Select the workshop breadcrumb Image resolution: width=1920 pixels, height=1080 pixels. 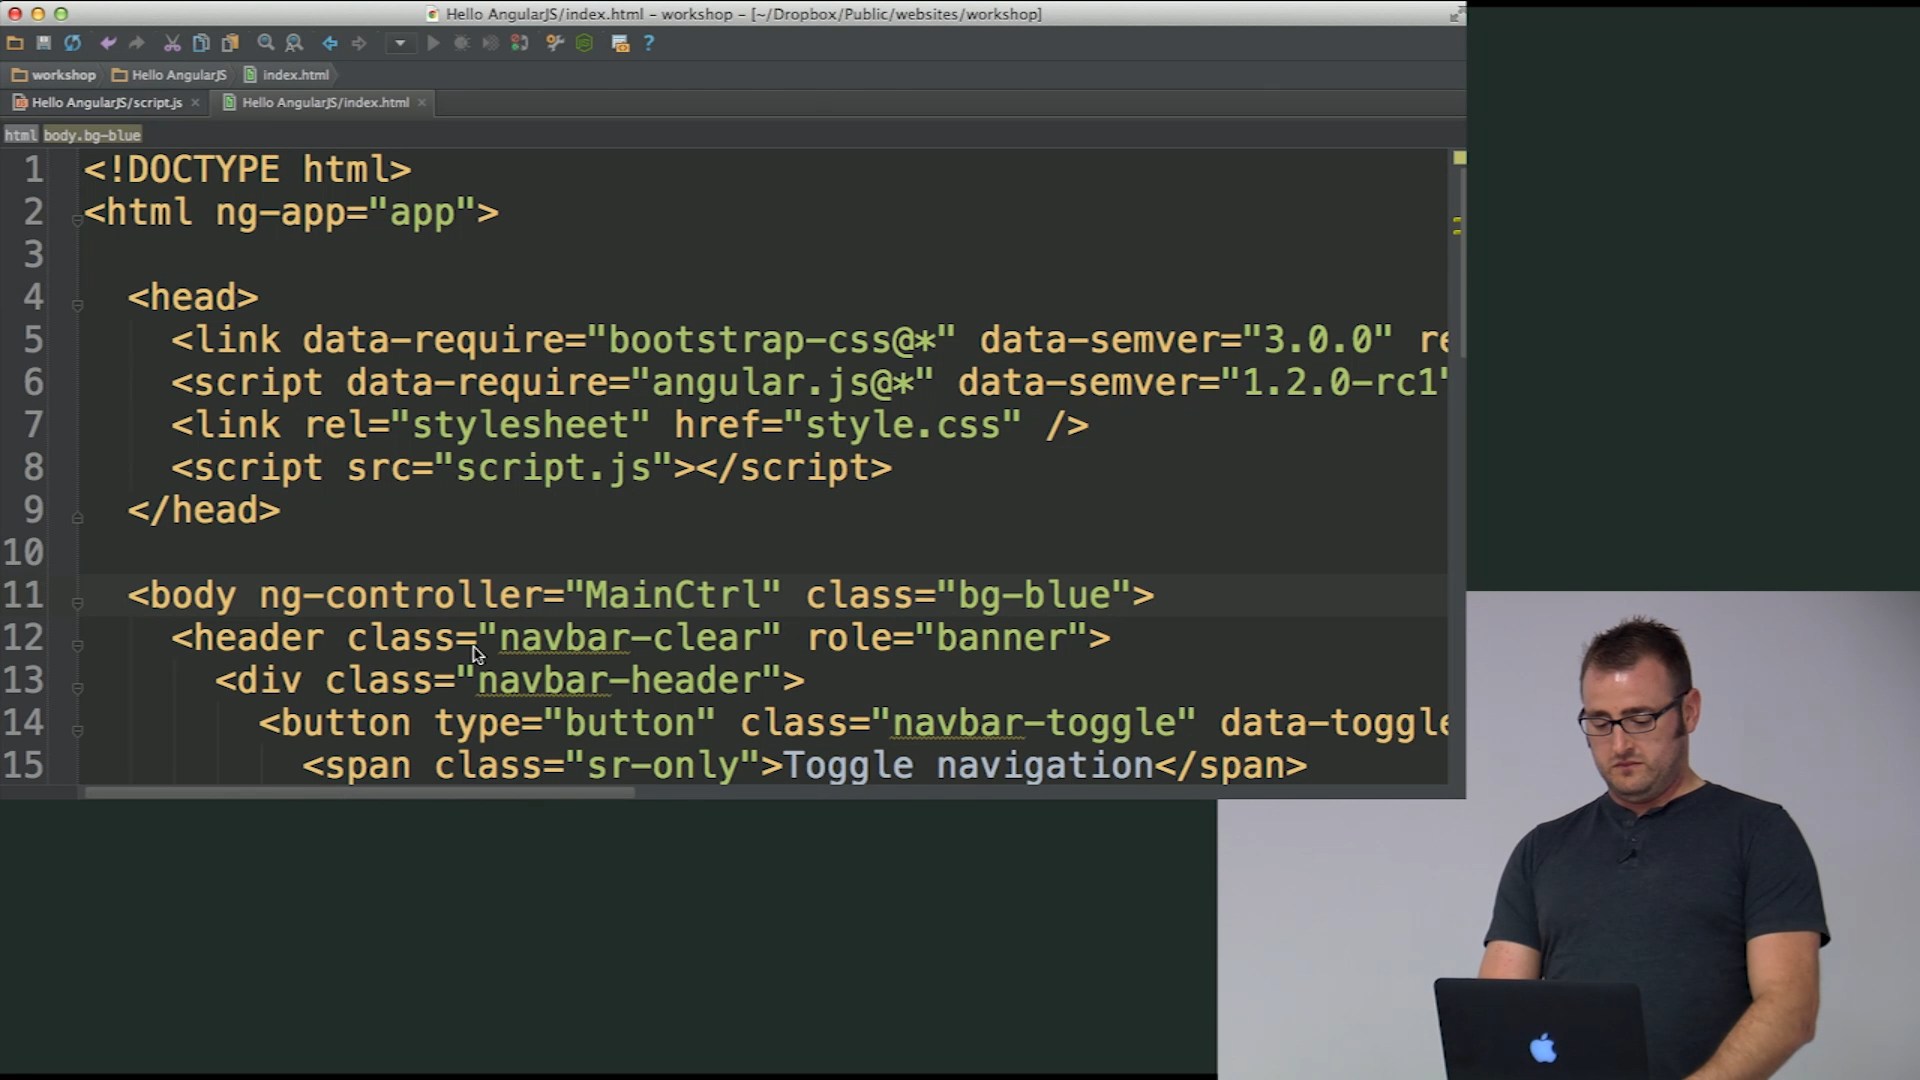(54, 75)
